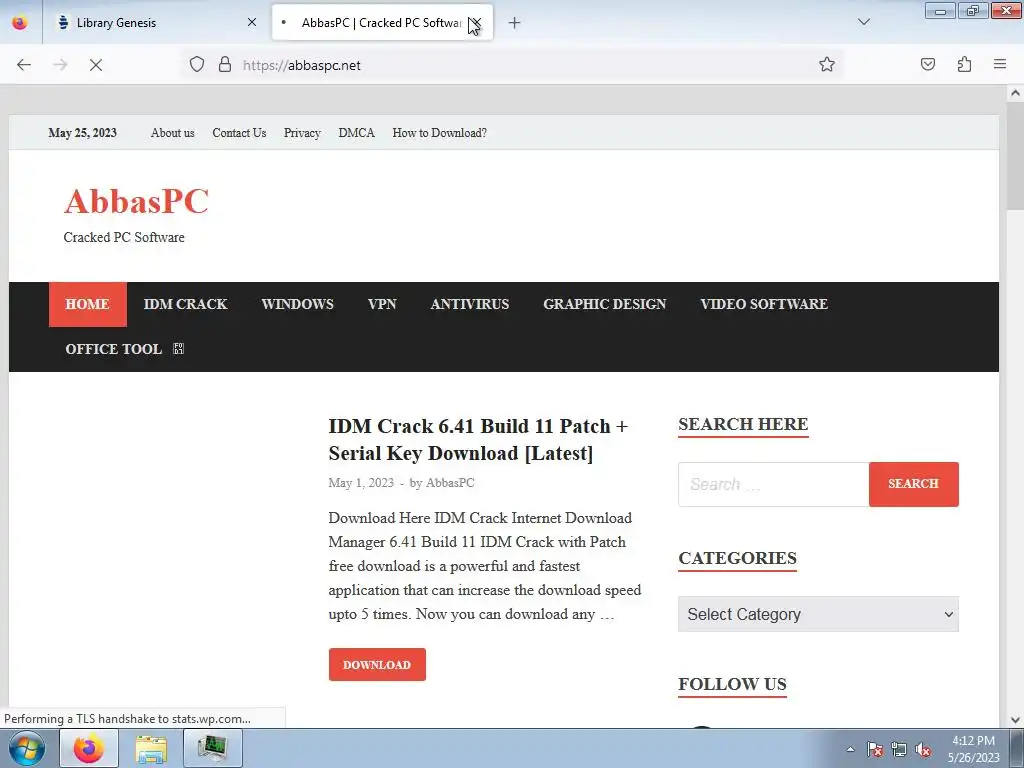Click the scrollbar up arrow
This screenshot has height=768, width=1024.
pos(1015,93)
